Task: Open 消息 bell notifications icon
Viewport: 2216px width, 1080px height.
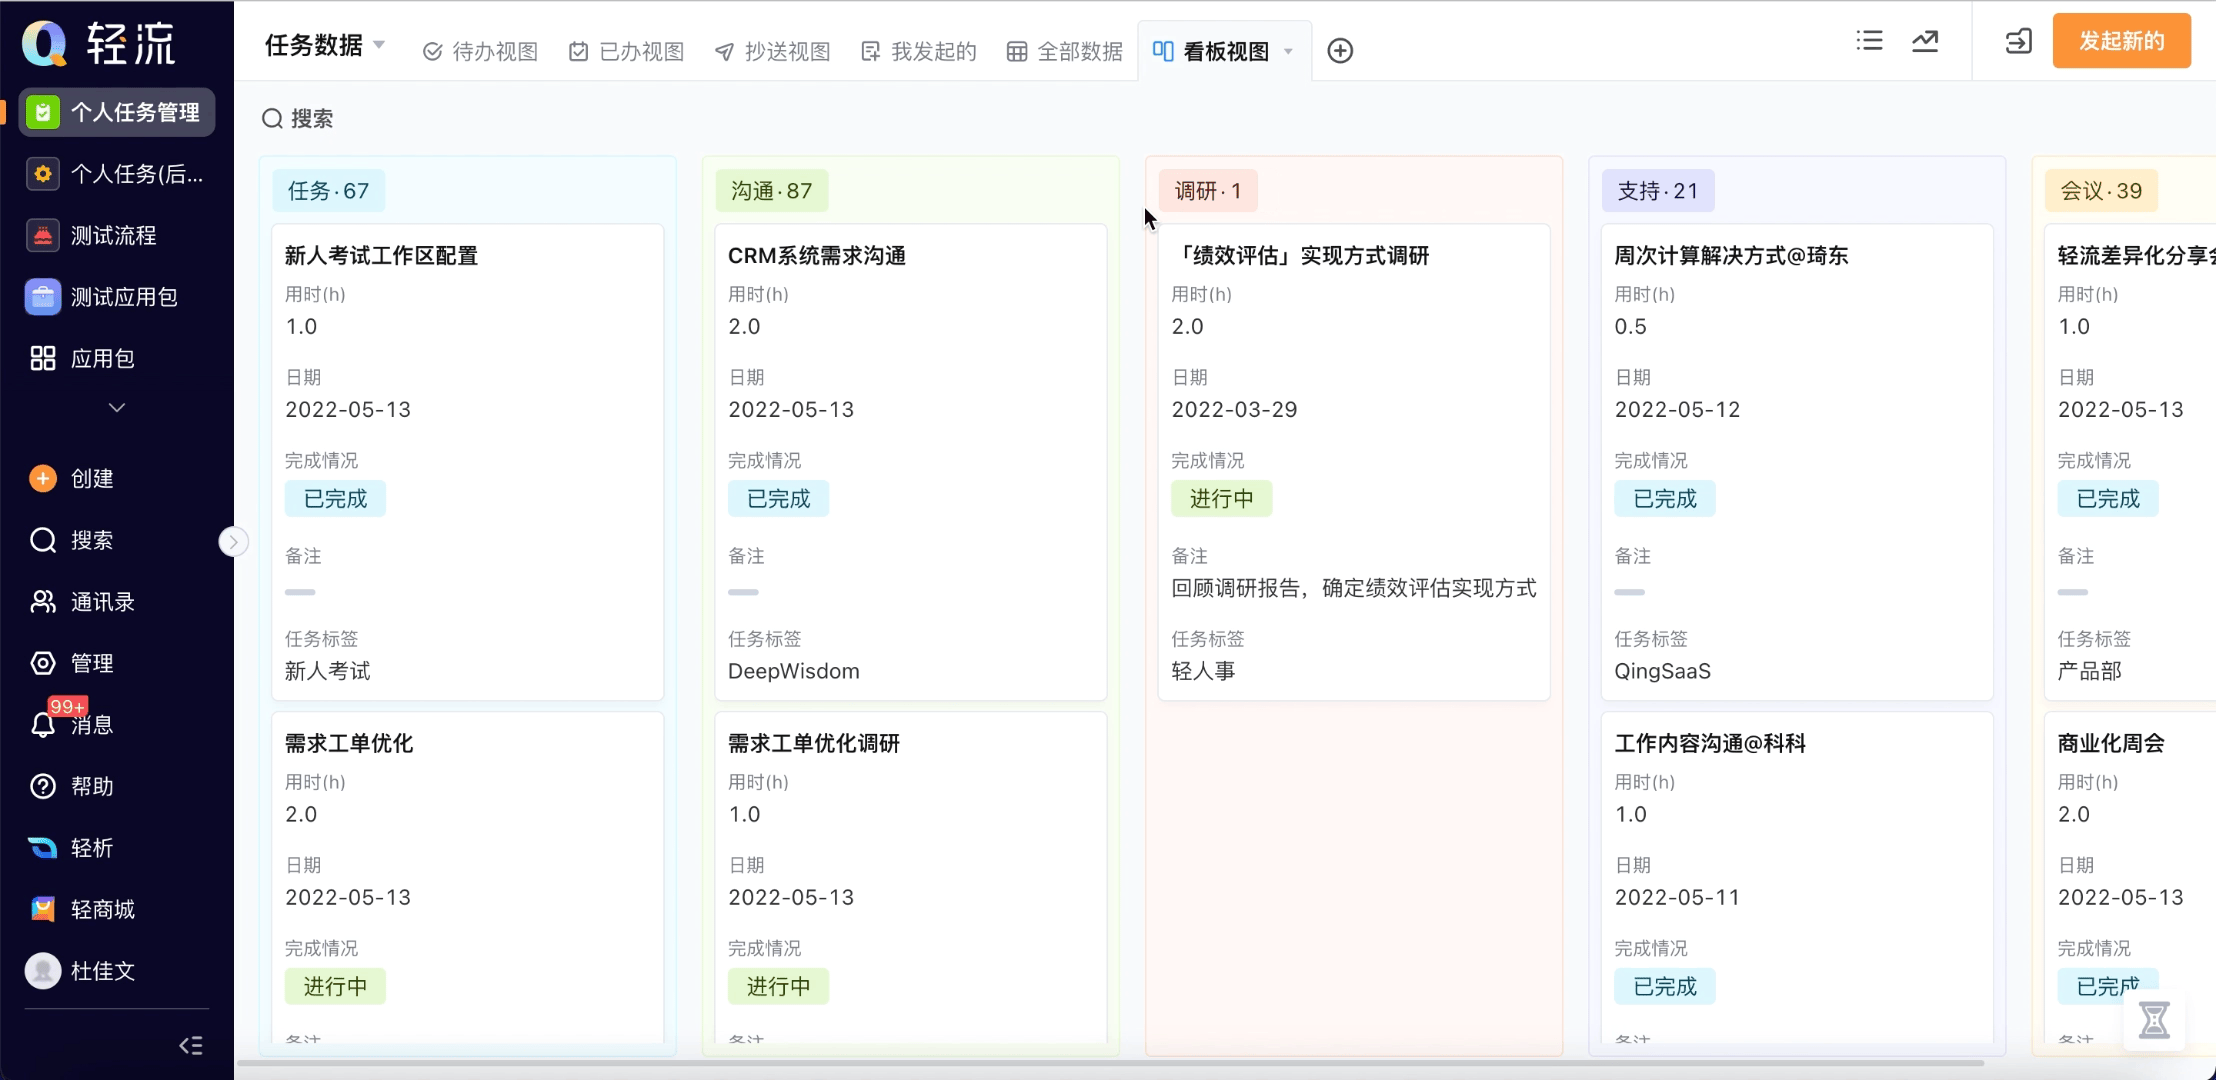Action: [43, 726]
